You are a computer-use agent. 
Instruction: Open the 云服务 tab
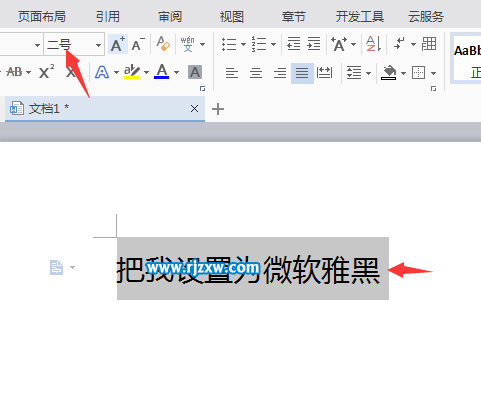click(x=426, y=16)
